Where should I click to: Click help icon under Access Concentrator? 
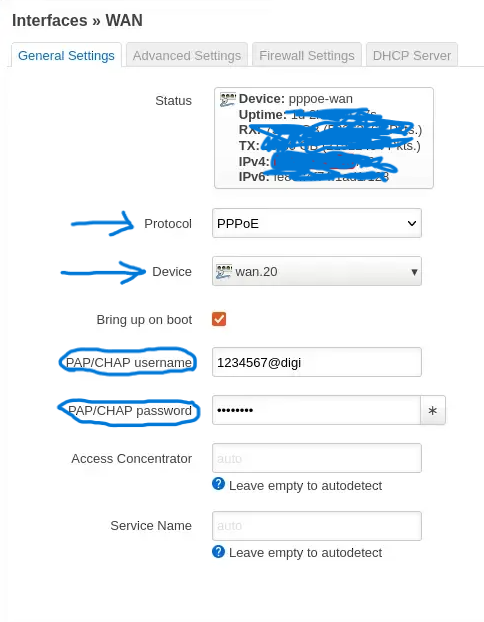pyautogui.click(x=219, y=484)
